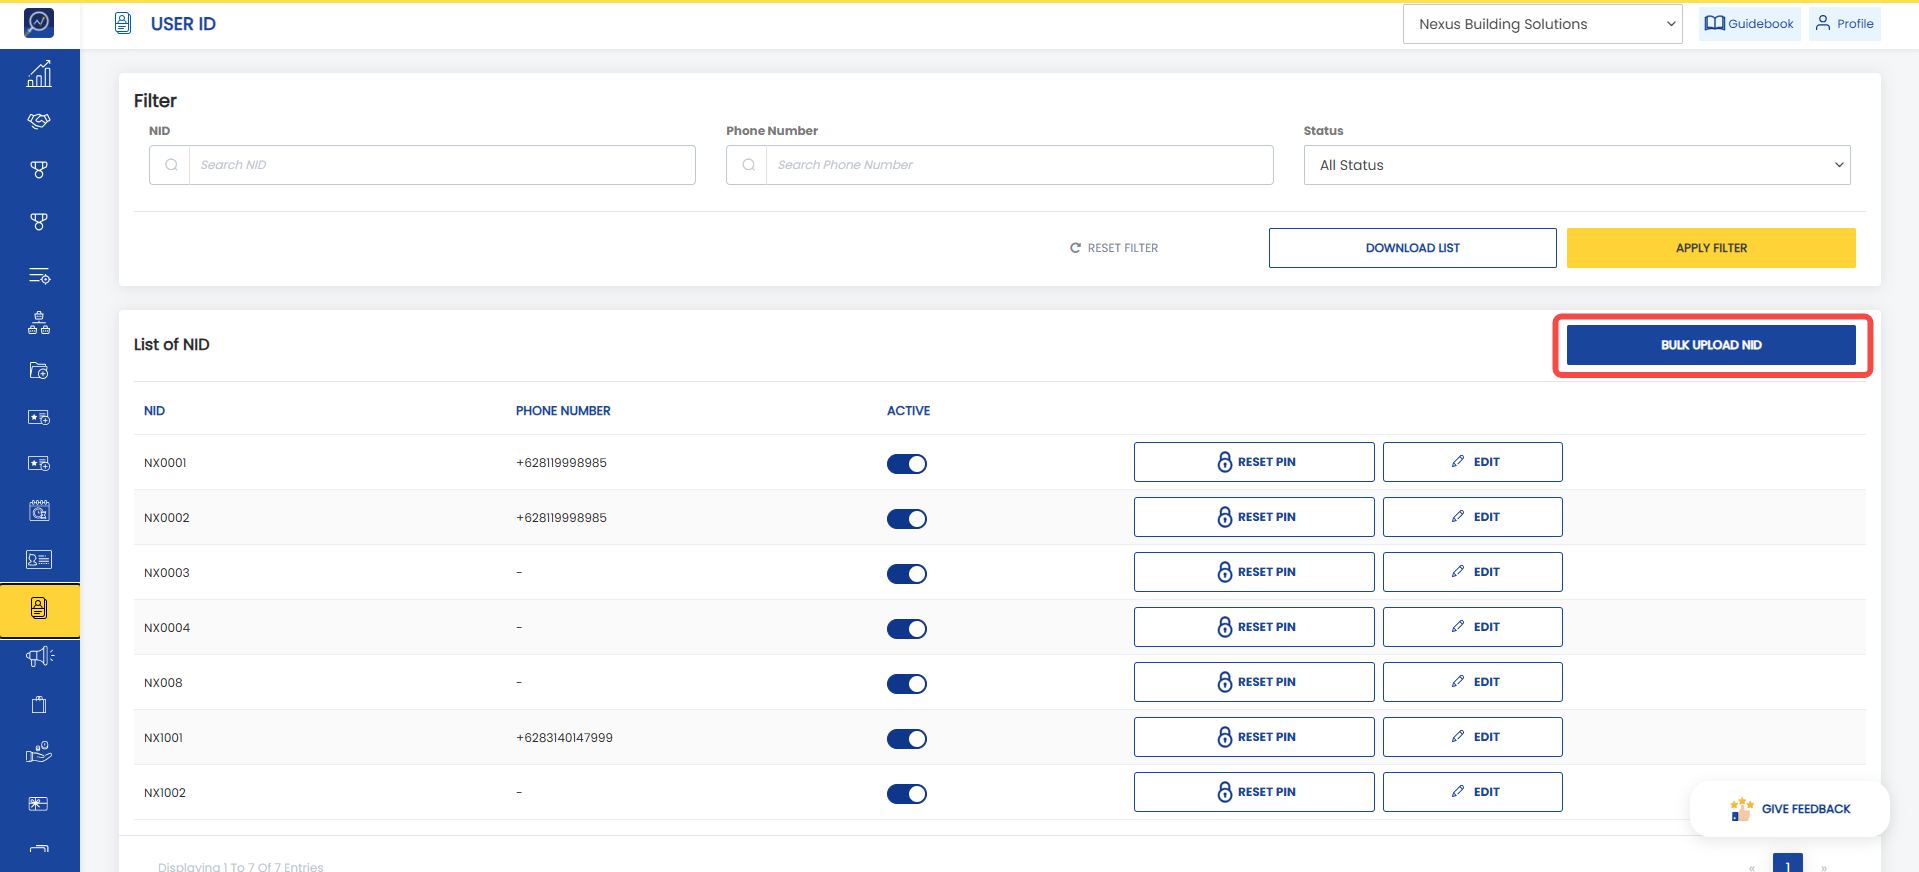The image size is (1919, 872).
Task: Open the Guidebook link
Action: tap(1750, 24)
